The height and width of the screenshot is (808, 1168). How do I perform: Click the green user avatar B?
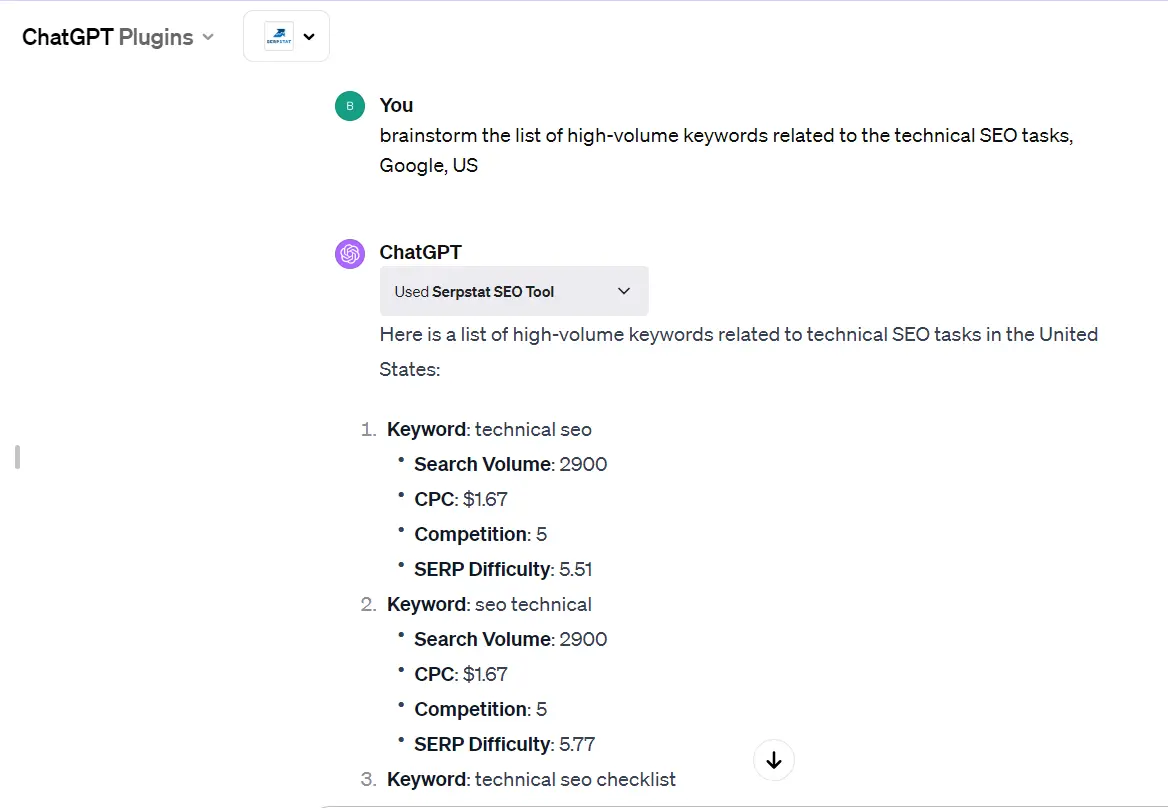click(349, 106)
